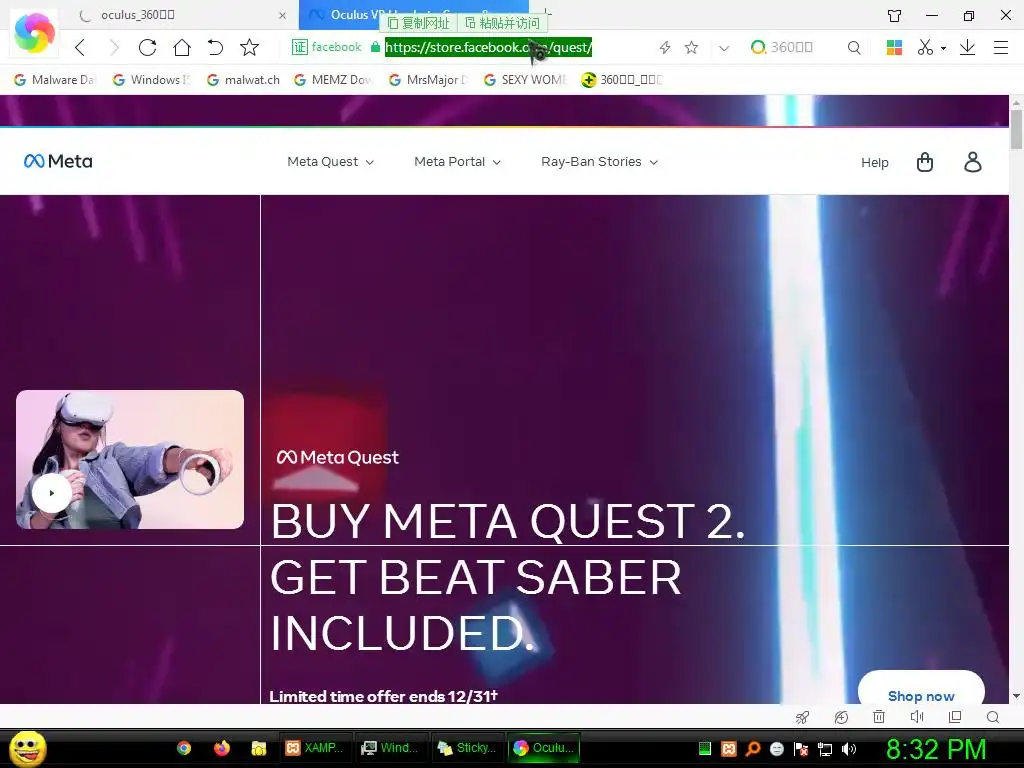Open the MrsMajor bookmark

pos(428,80)
